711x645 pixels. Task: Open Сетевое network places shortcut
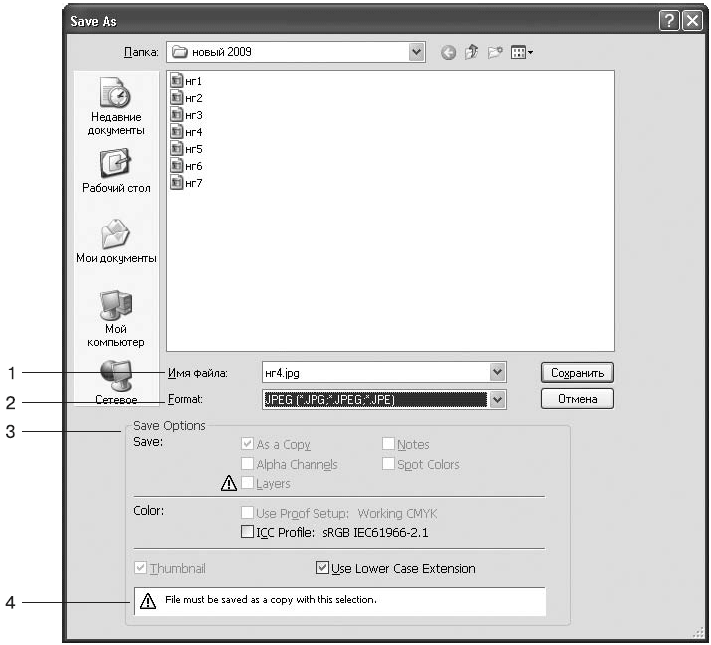pos(116,382)
